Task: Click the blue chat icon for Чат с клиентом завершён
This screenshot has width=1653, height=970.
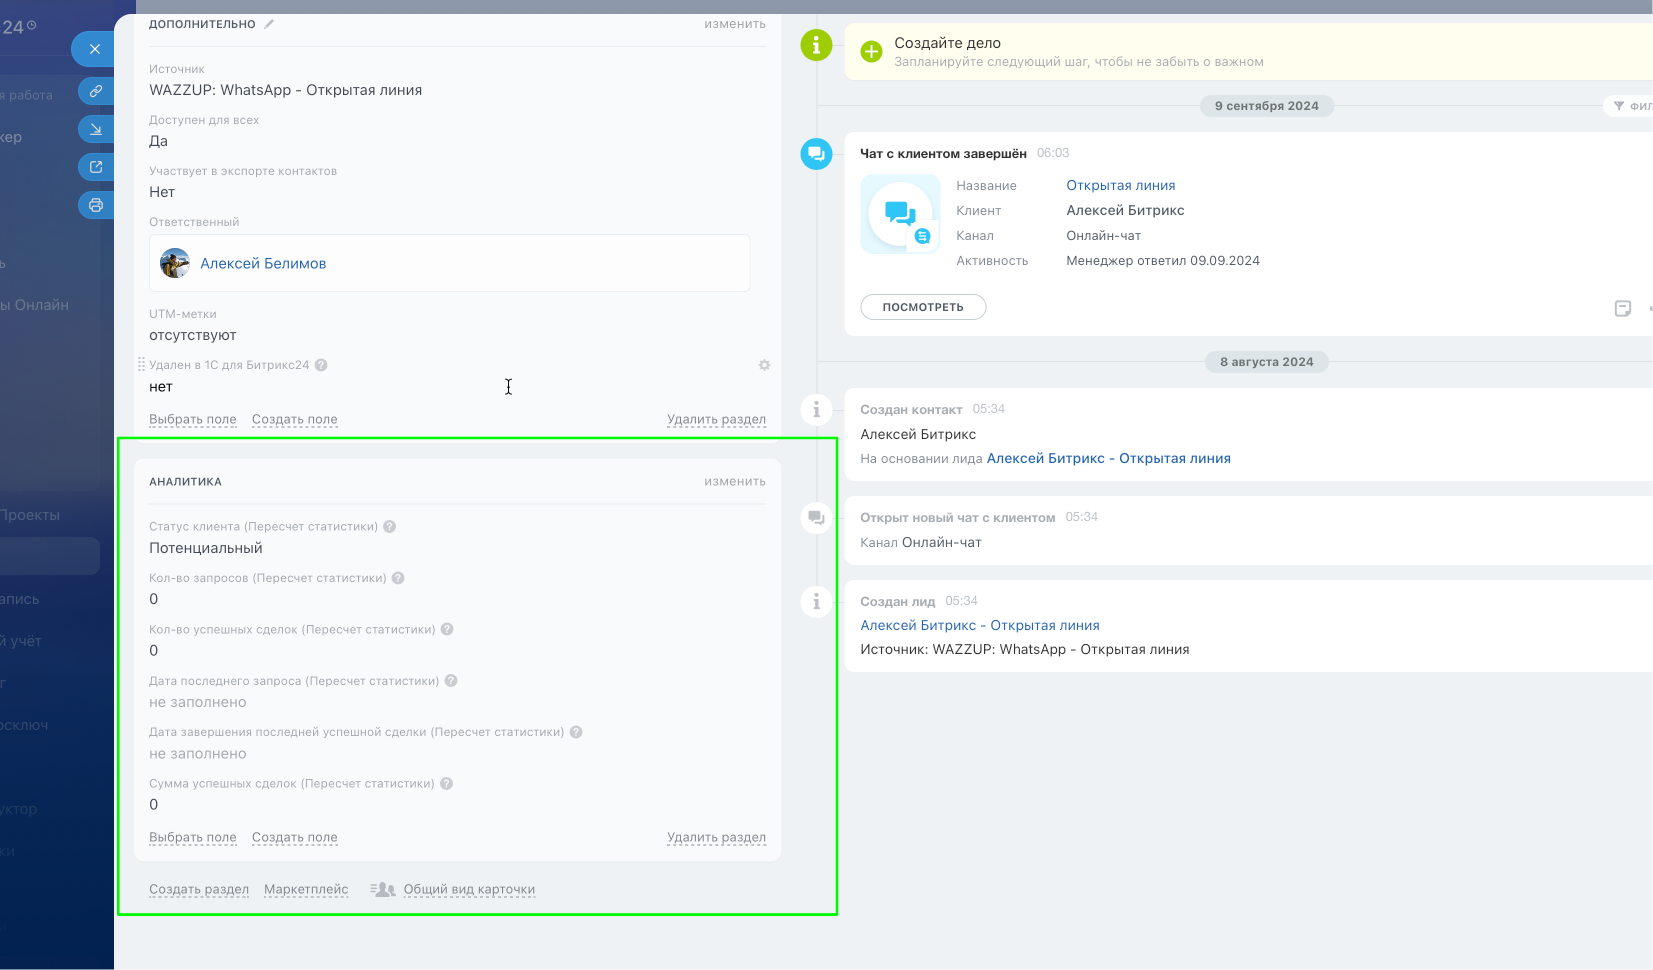Action: coord(816,154)
